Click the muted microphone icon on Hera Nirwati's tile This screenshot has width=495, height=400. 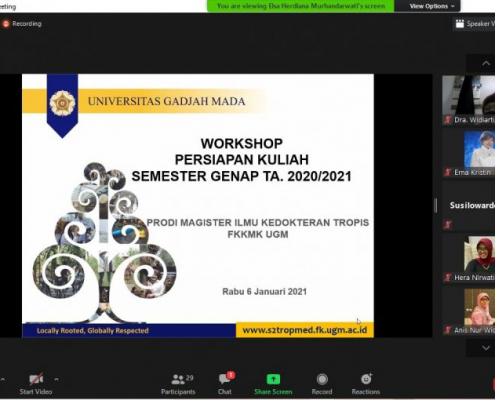(x=447, y=277)
